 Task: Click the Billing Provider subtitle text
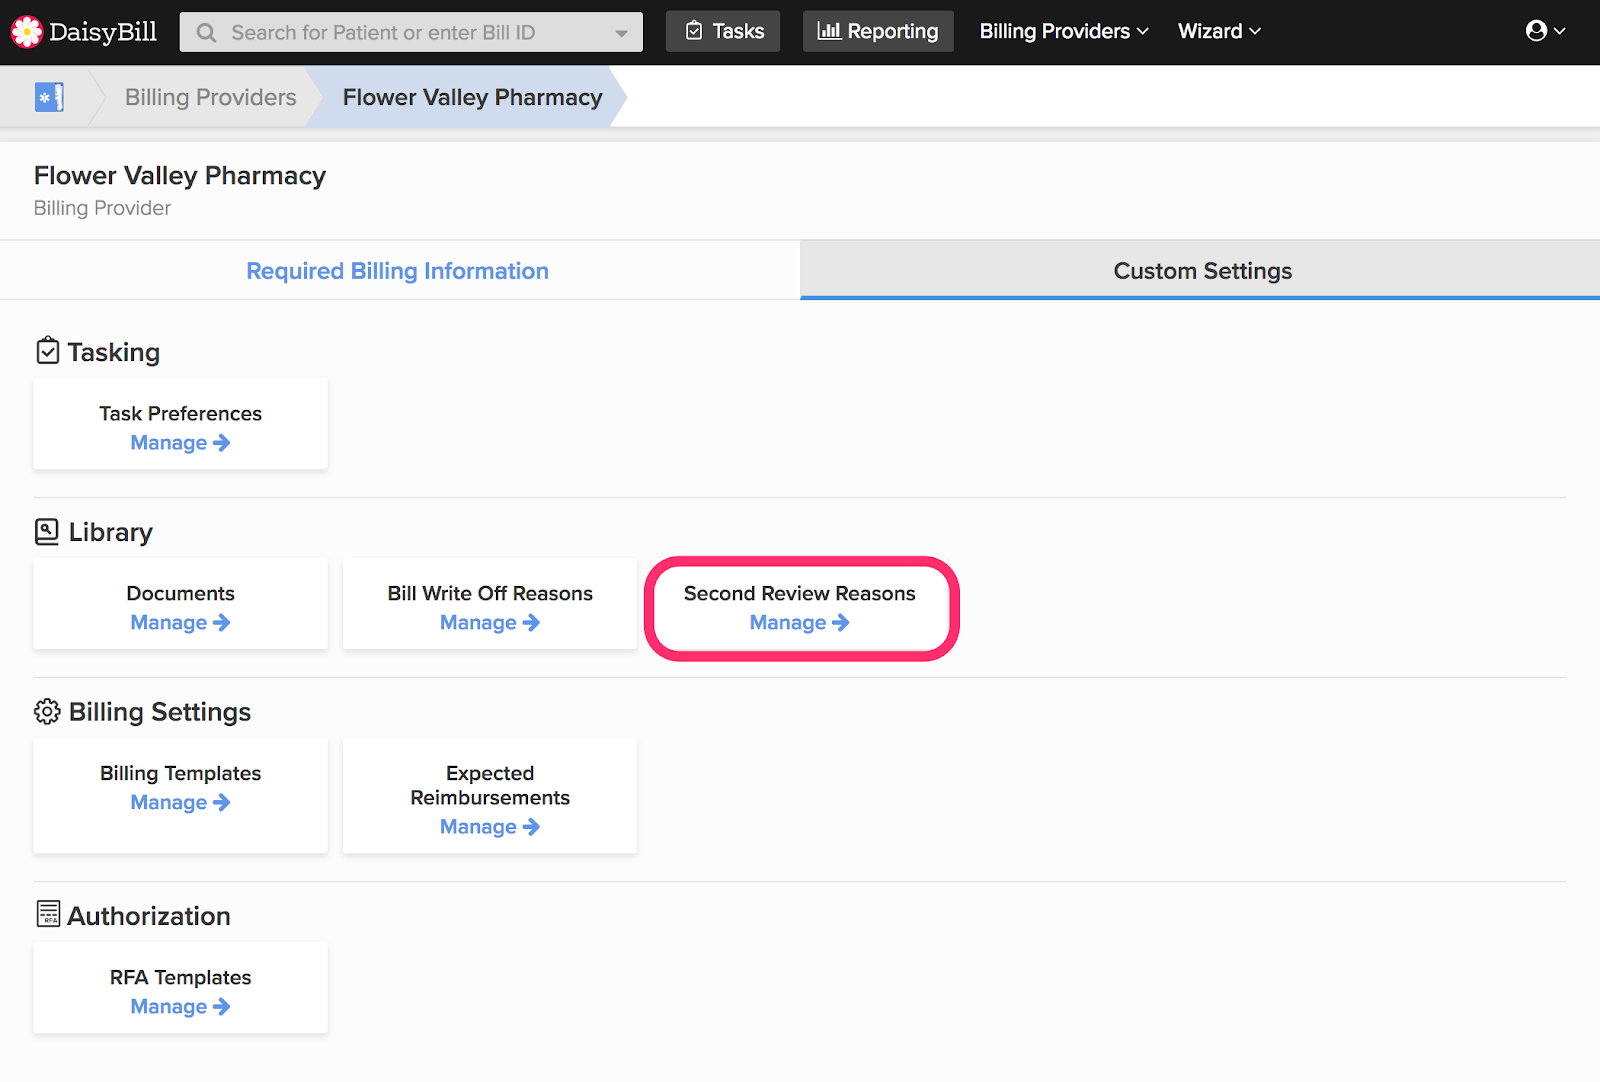coord(102,208)
